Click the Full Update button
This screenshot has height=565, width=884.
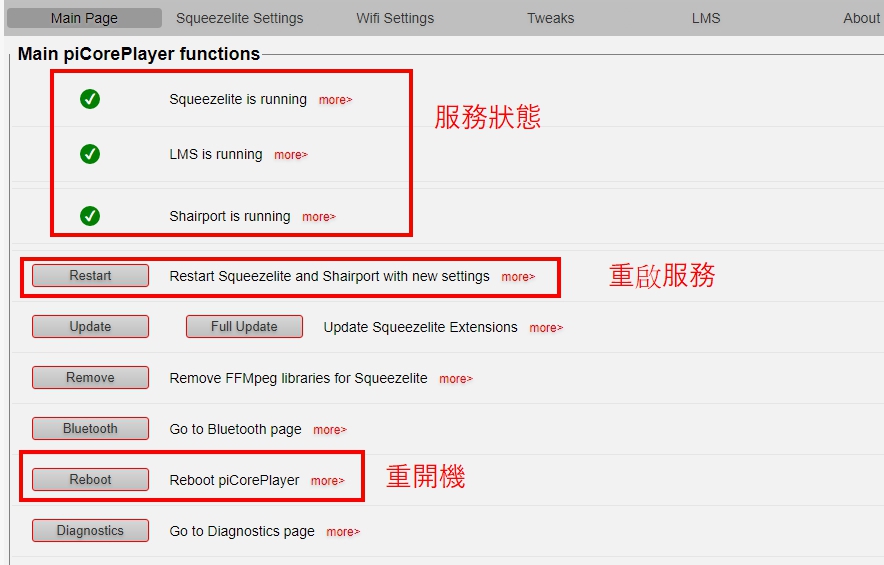point(244,326)
